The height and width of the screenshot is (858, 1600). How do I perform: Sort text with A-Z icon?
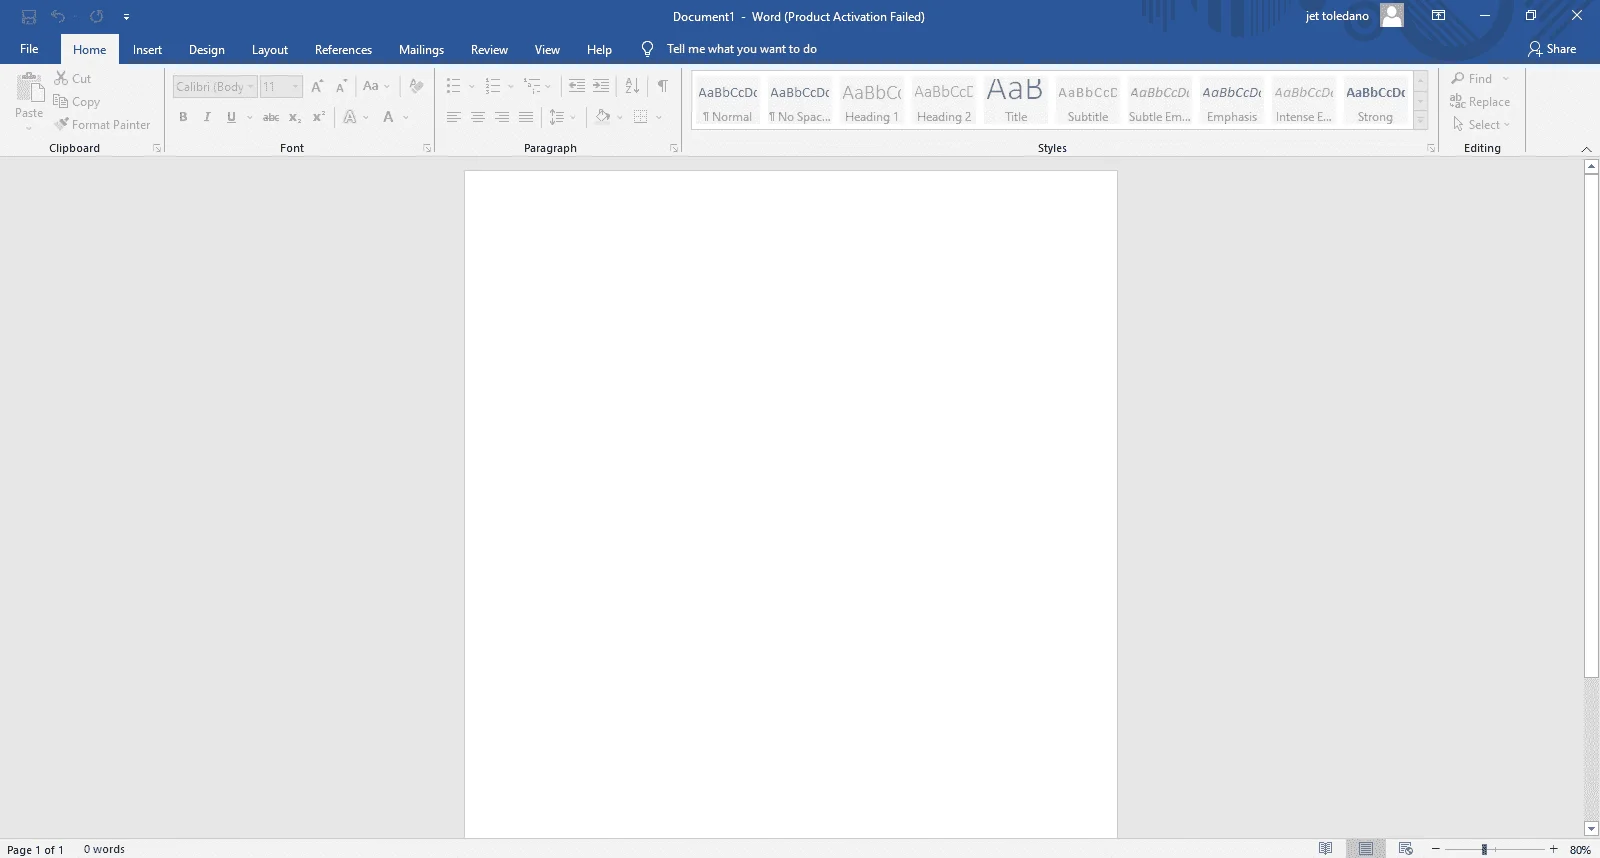click(x=632, y=86)
